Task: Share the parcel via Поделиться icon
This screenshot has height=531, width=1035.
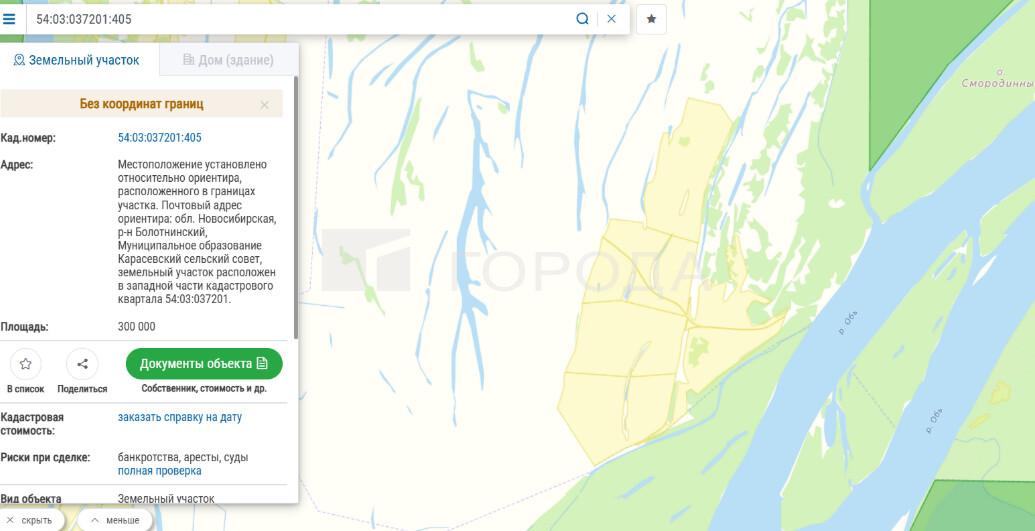Action: point(82,364)
